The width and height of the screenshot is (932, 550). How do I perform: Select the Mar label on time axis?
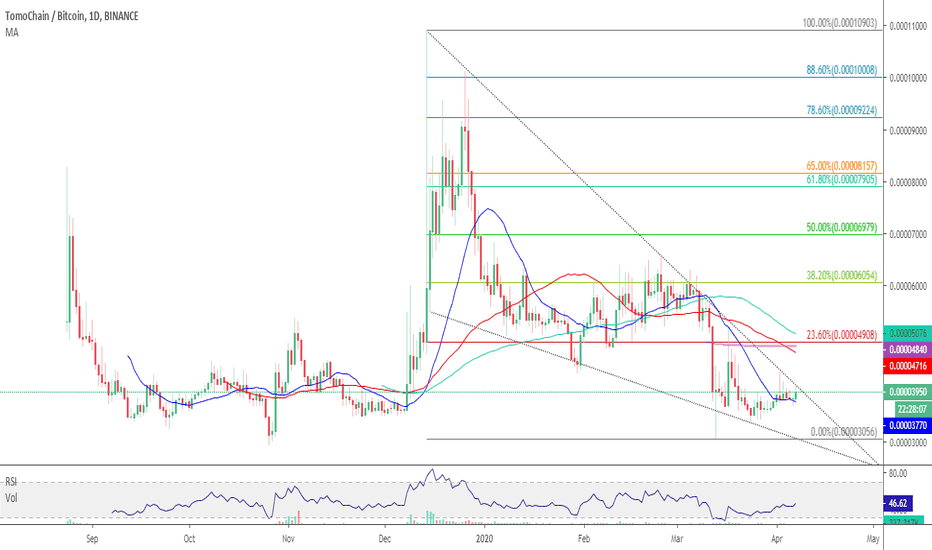[x=677, y=539]
